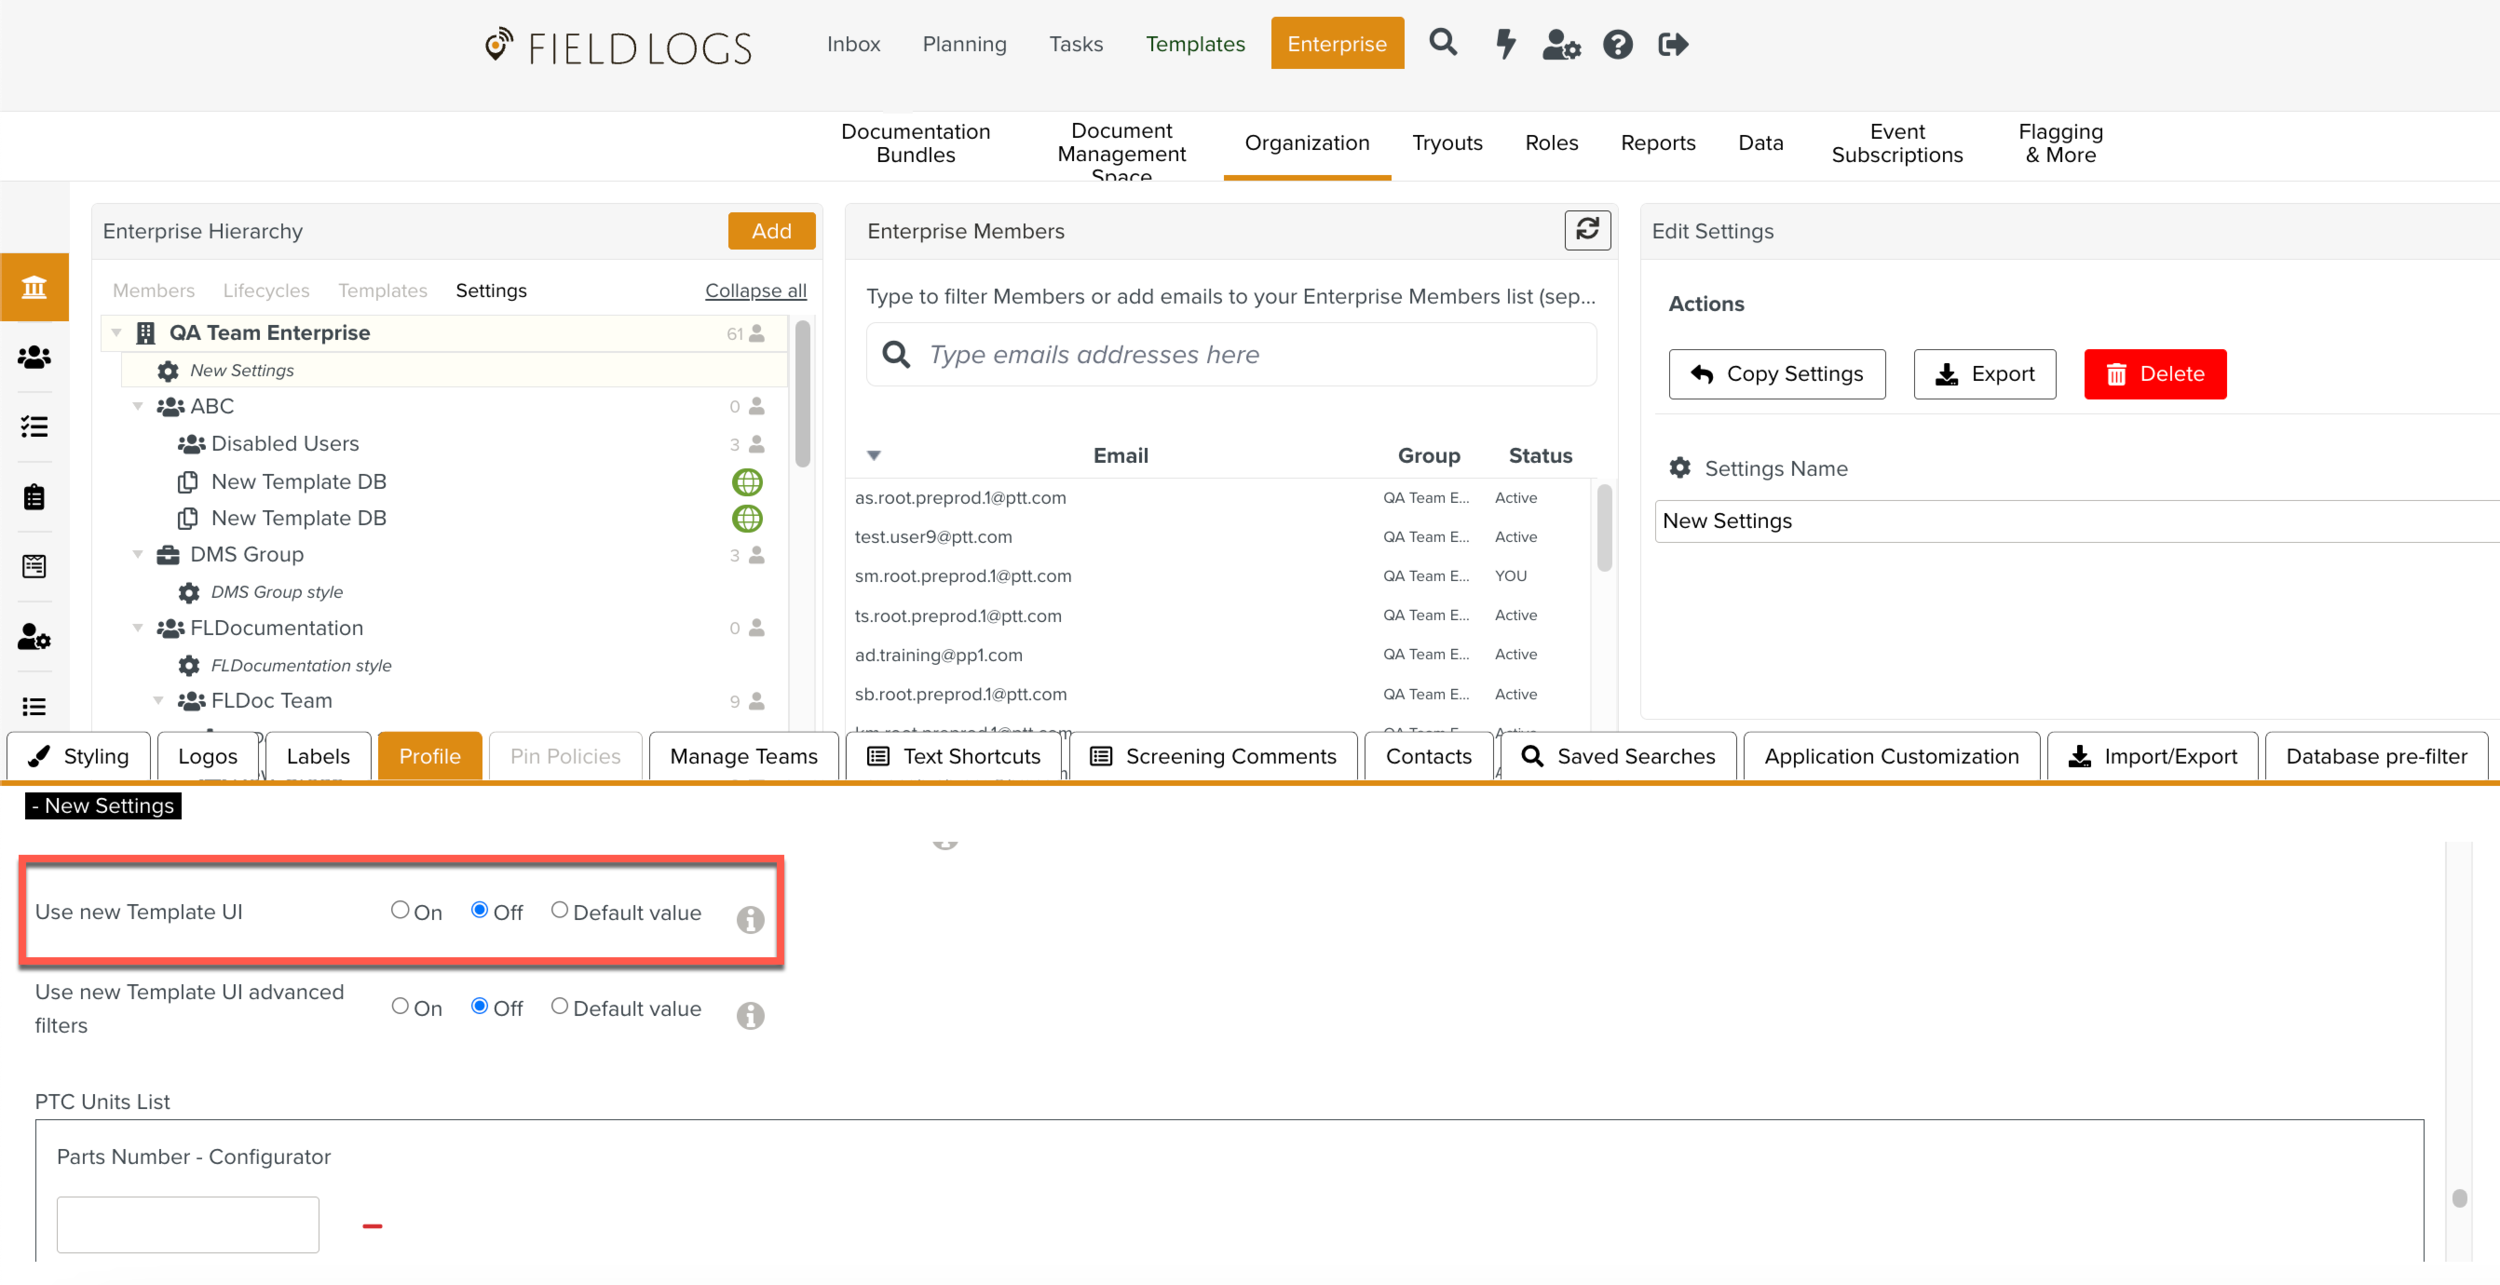The height and width of the screenshot is (1285, 2500).
Task: Open the members table filter dropdown arrow
Action: pyautogui.click(x=874, y=456)
